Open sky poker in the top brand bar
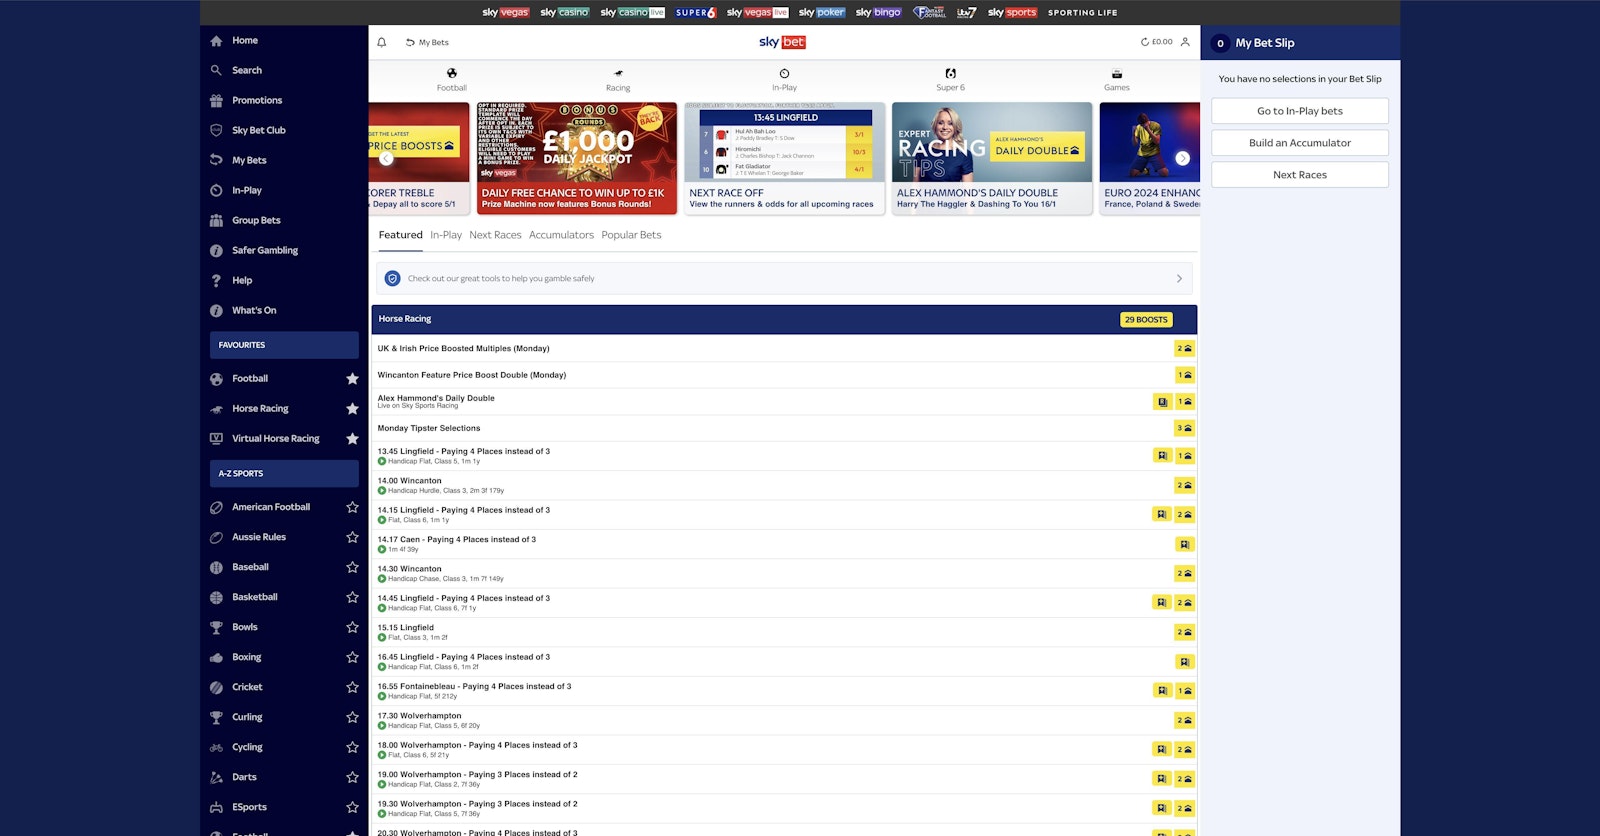 [822, 13]
